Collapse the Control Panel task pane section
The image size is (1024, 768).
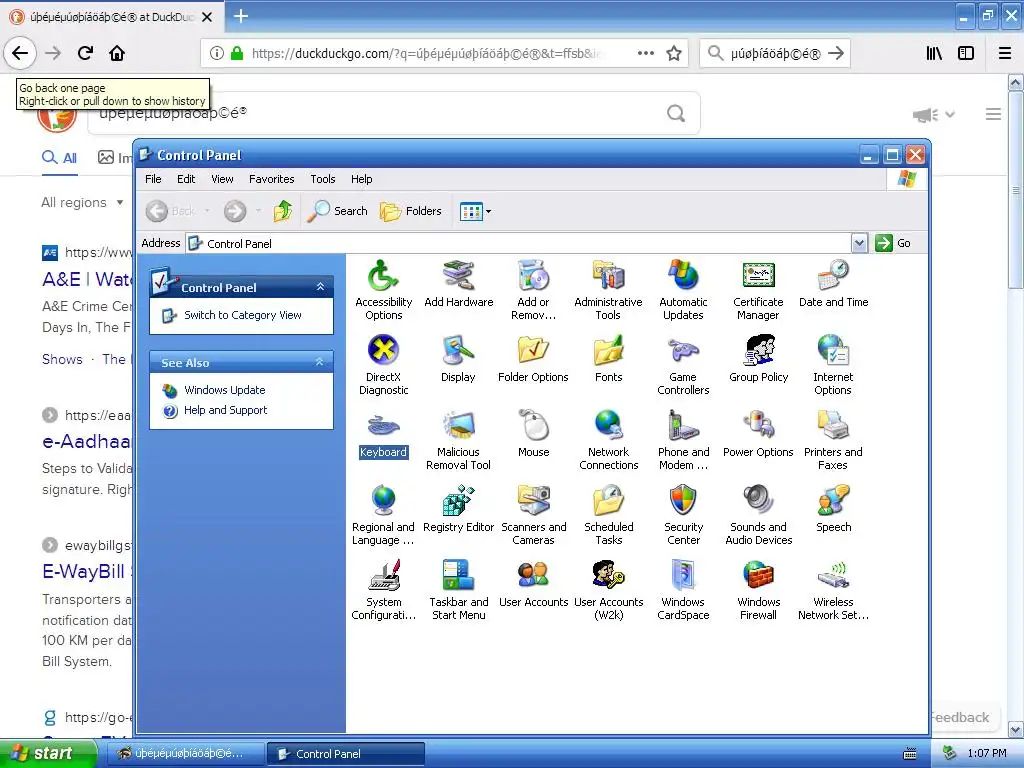point(320,287)
